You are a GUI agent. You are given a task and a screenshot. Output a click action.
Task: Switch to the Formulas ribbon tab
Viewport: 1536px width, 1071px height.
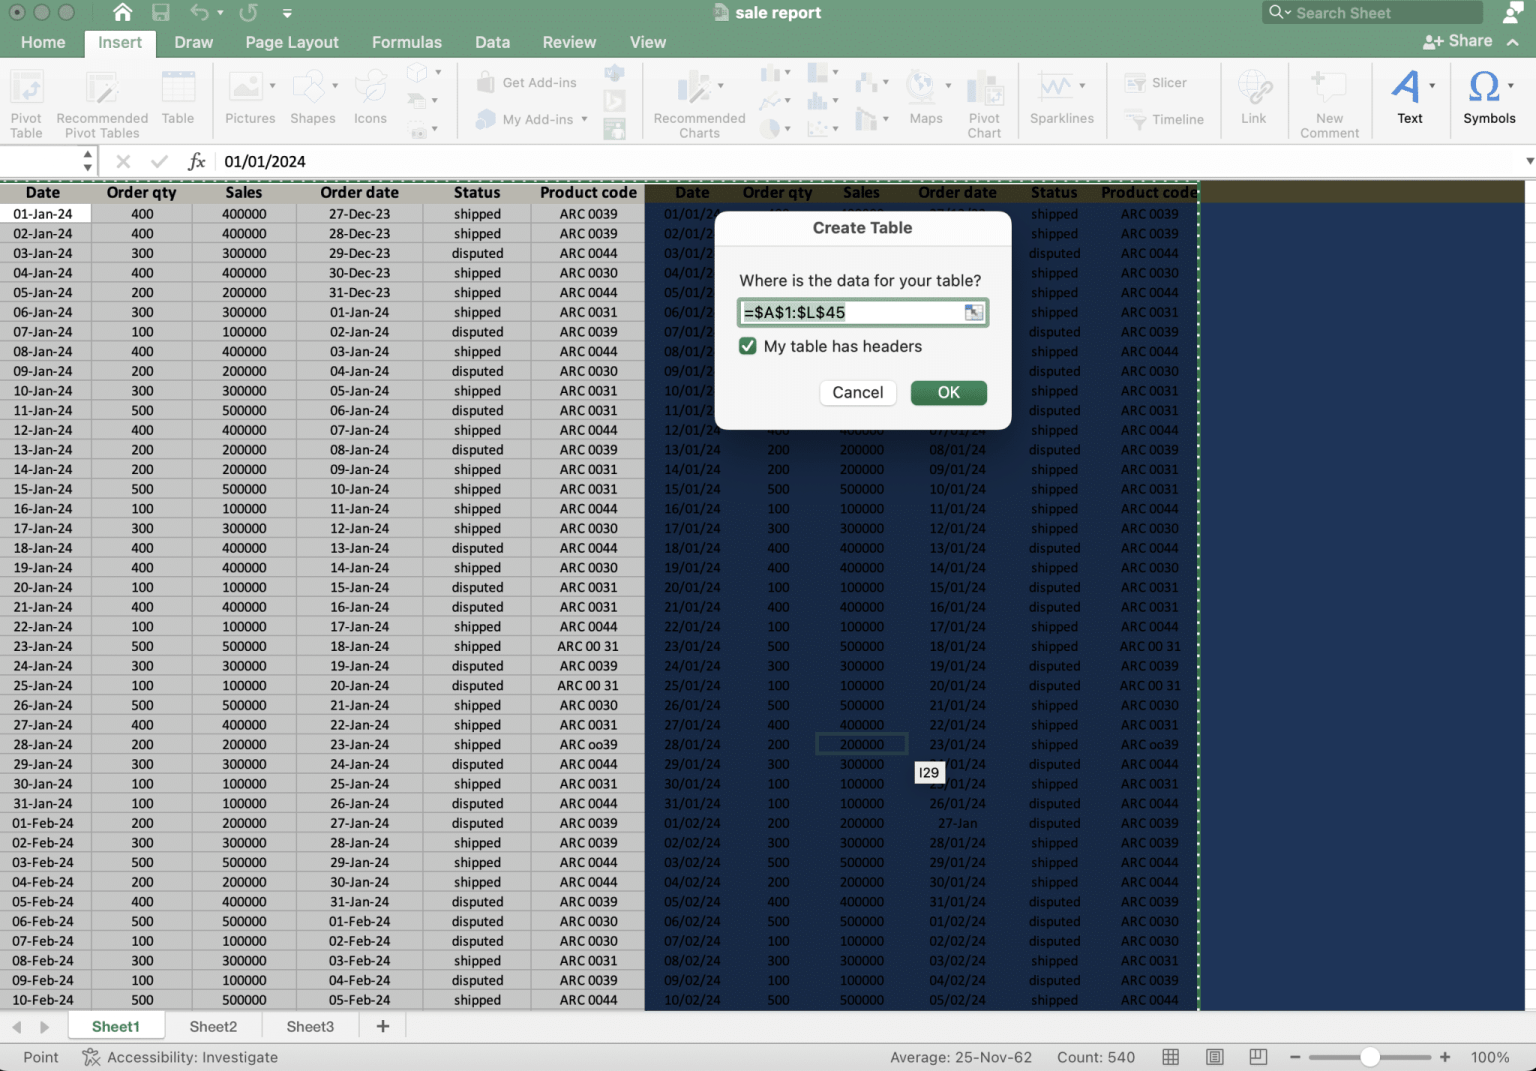click(x=406, y=42)
